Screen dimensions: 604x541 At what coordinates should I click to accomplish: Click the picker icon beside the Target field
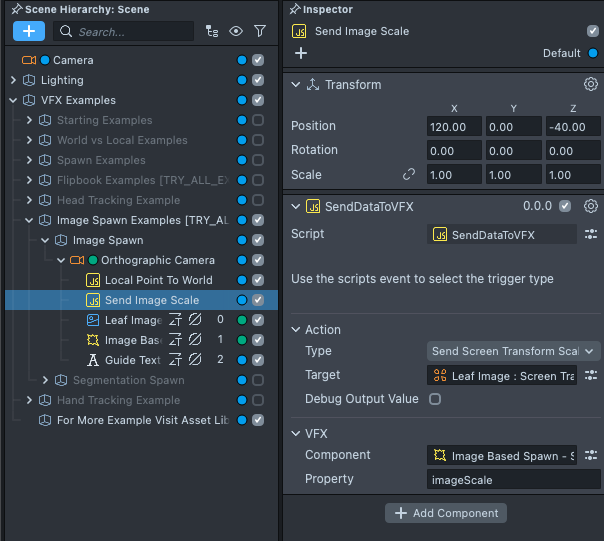click(590, 375)
